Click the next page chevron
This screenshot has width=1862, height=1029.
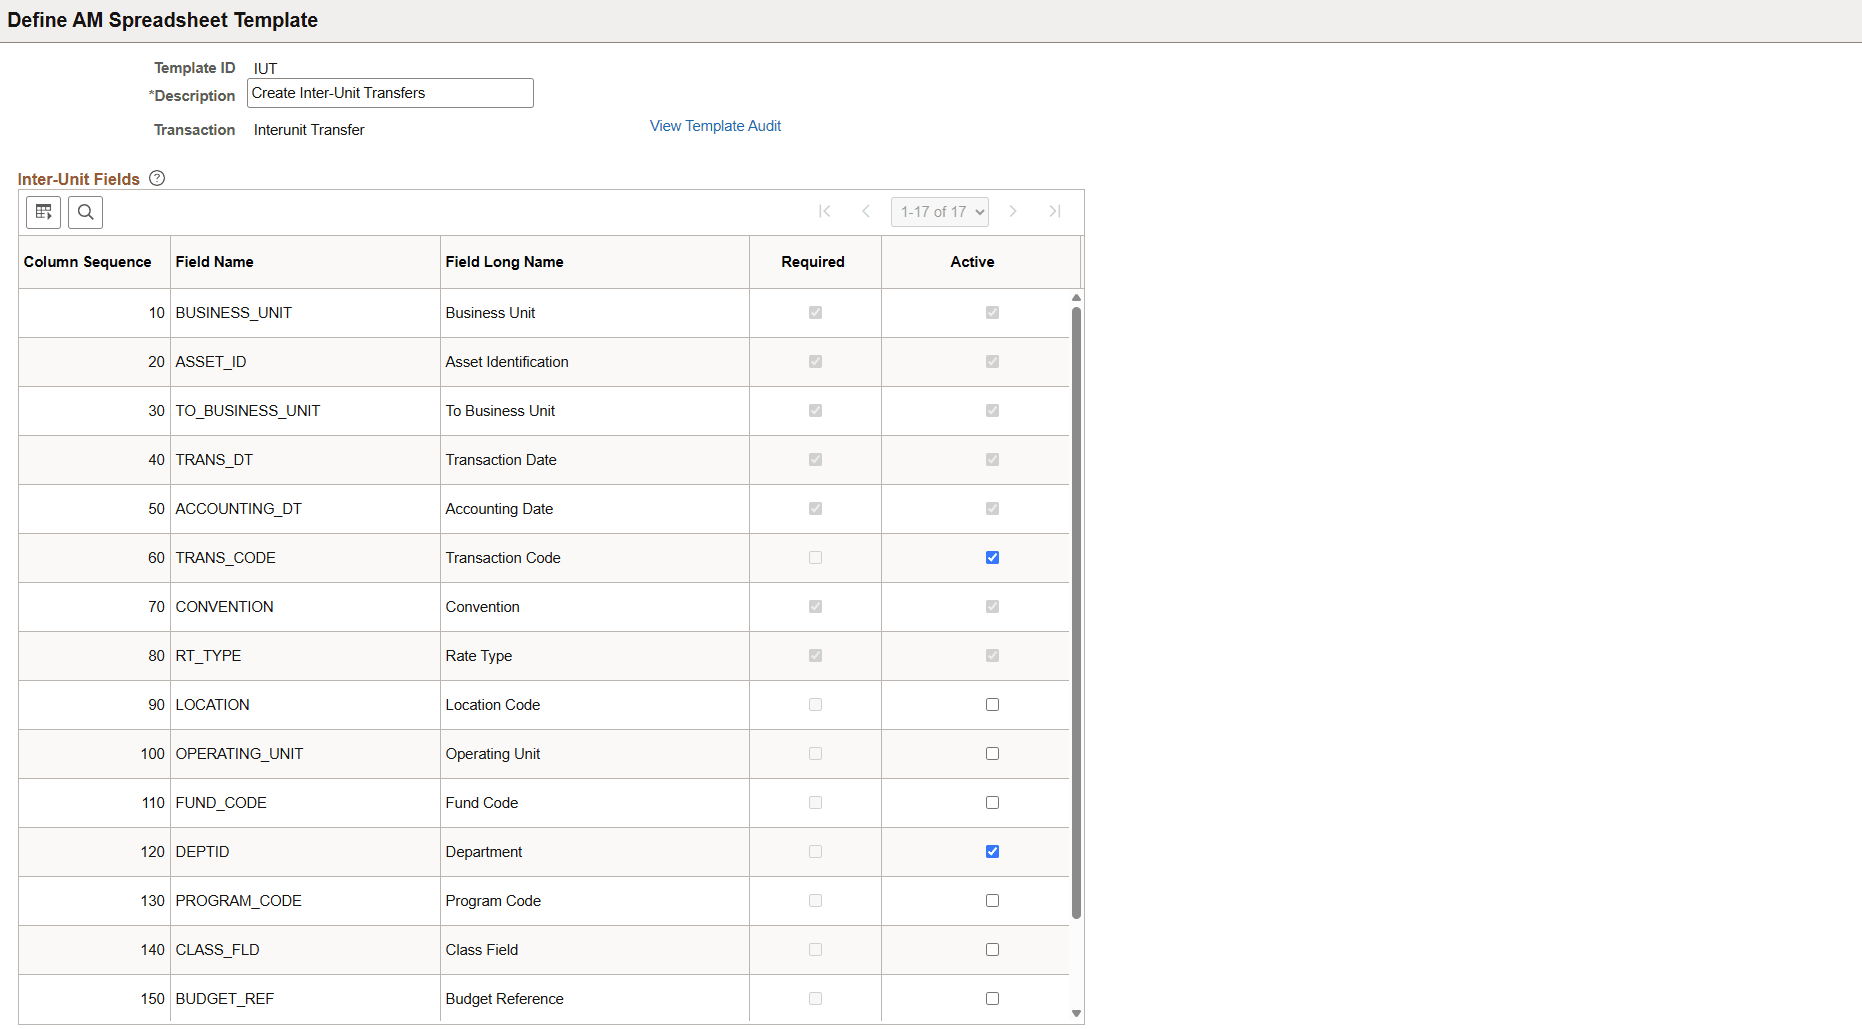[1013, 211]
